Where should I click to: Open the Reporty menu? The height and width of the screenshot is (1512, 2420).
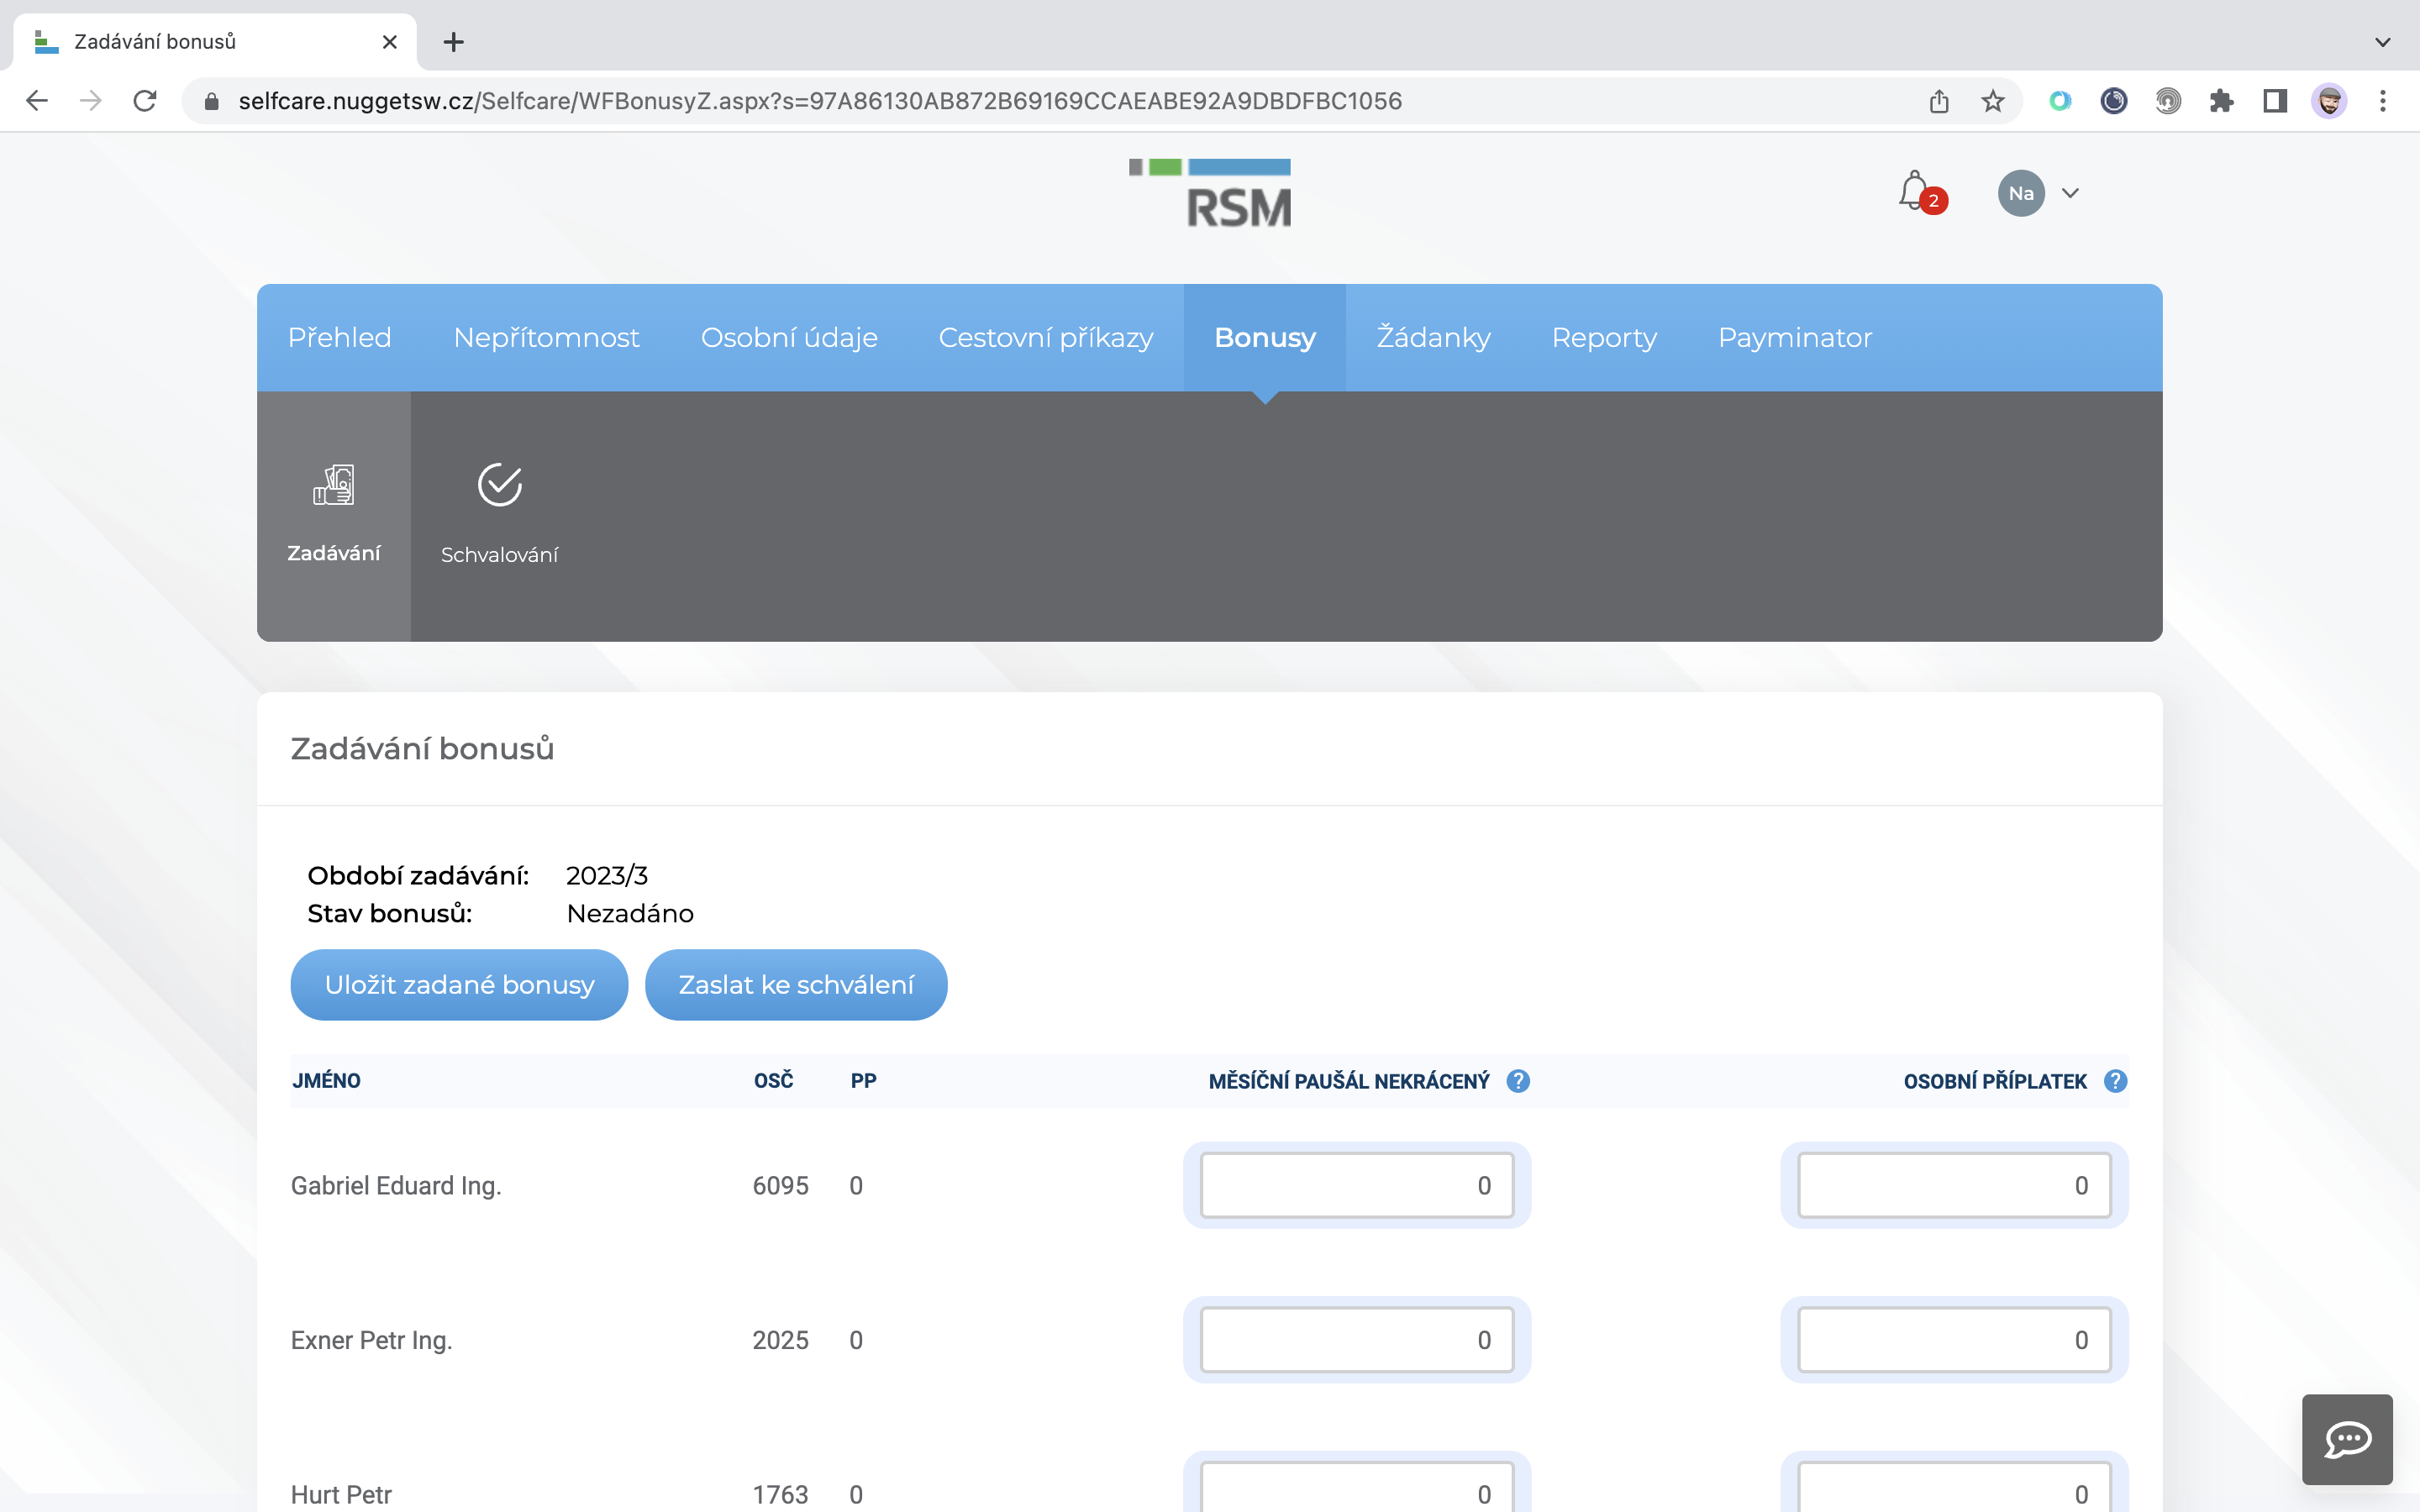click(1604, 338)
